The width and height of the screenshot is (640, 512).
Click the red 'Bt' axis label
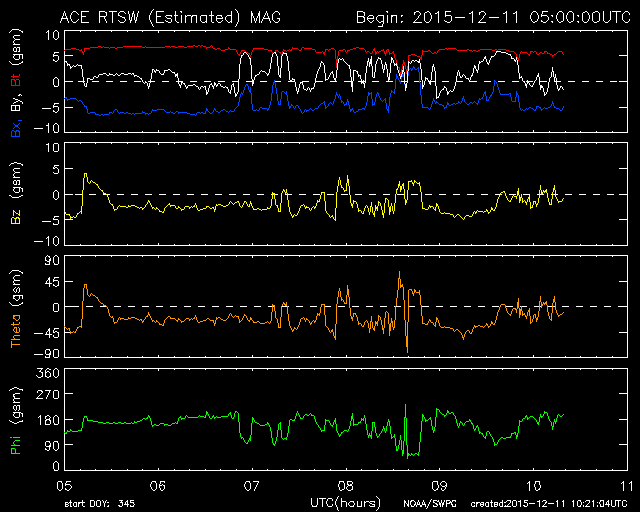pos(16,78)
